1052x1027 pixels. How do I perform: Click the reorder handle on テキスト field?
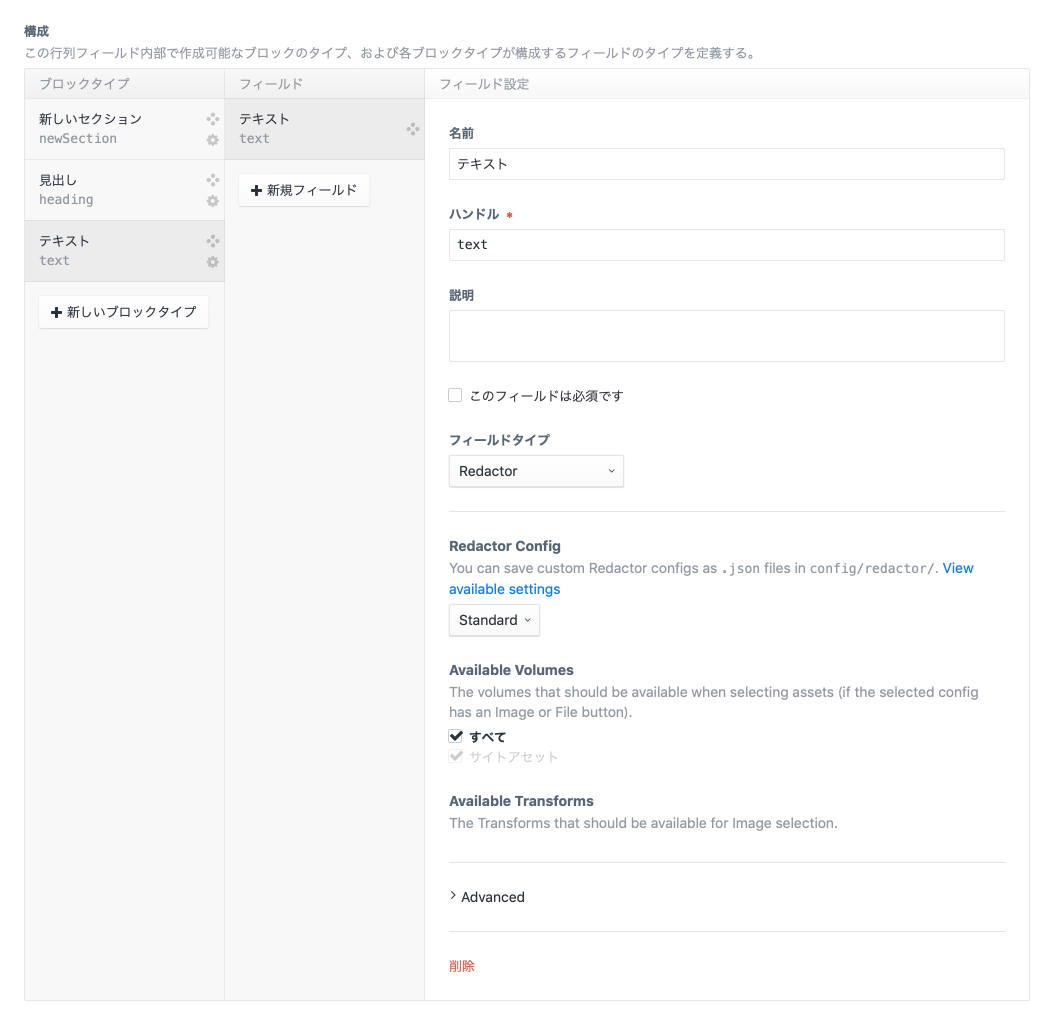point(411,128)
